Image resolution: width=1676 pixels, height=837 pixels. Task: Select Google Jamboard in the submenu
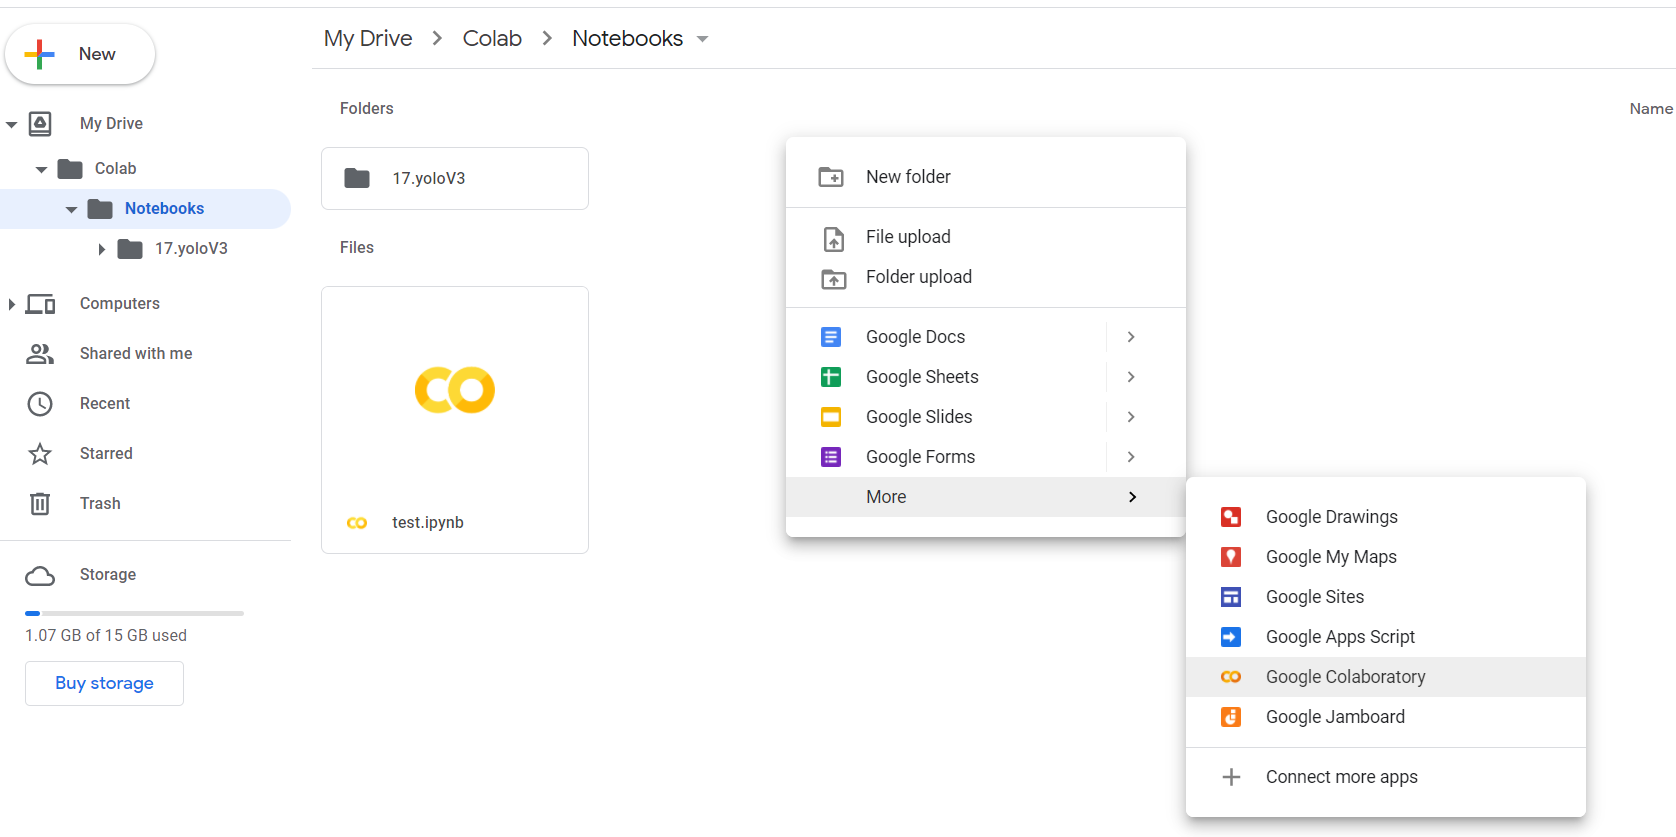click(1386, 717)
